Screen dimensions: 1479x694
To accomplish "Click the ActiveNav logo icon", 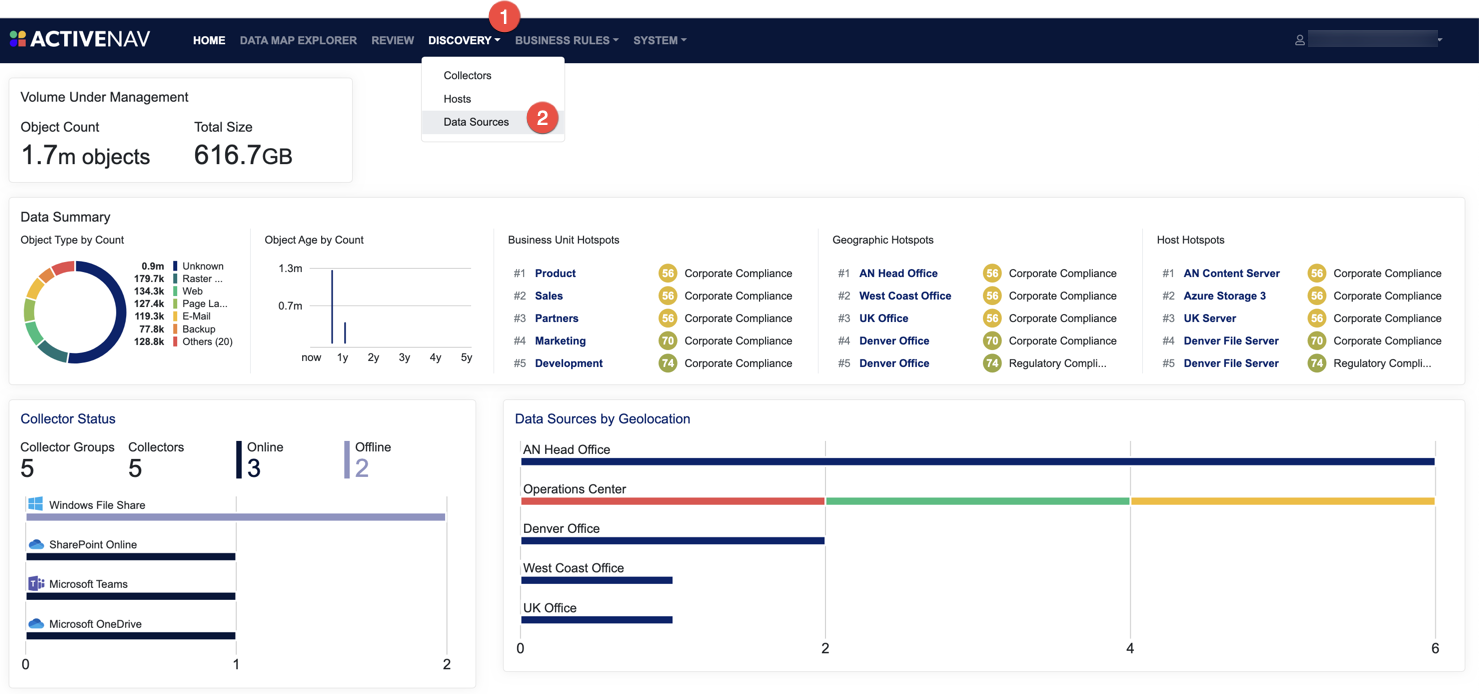I will pyautogui.click(x=18, y=39).
